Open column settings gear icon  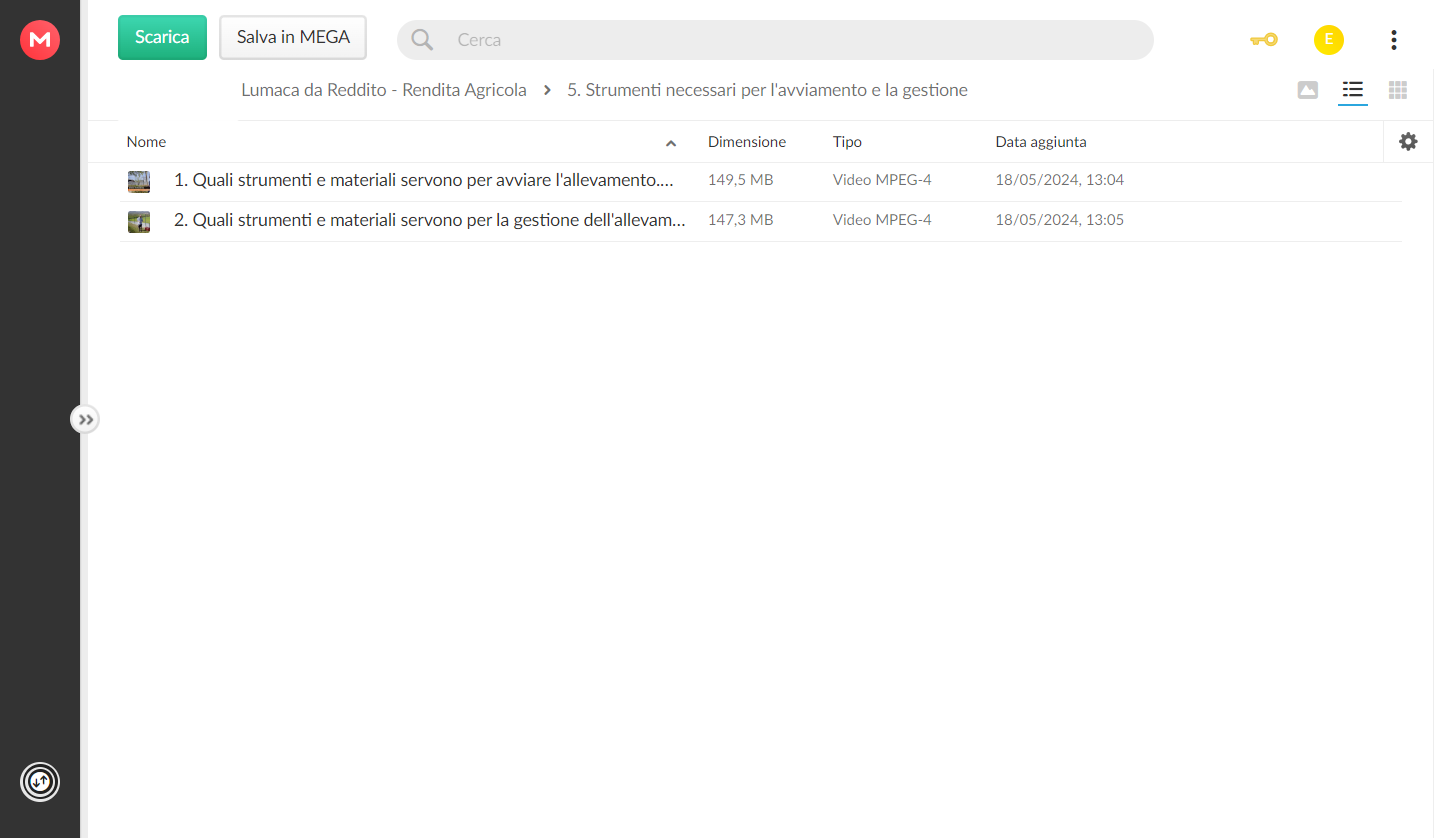1408,142
